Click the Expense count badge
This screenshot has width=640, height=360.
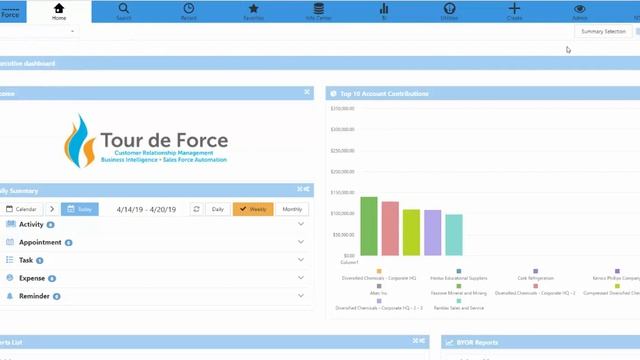click(x=52, y=279)
